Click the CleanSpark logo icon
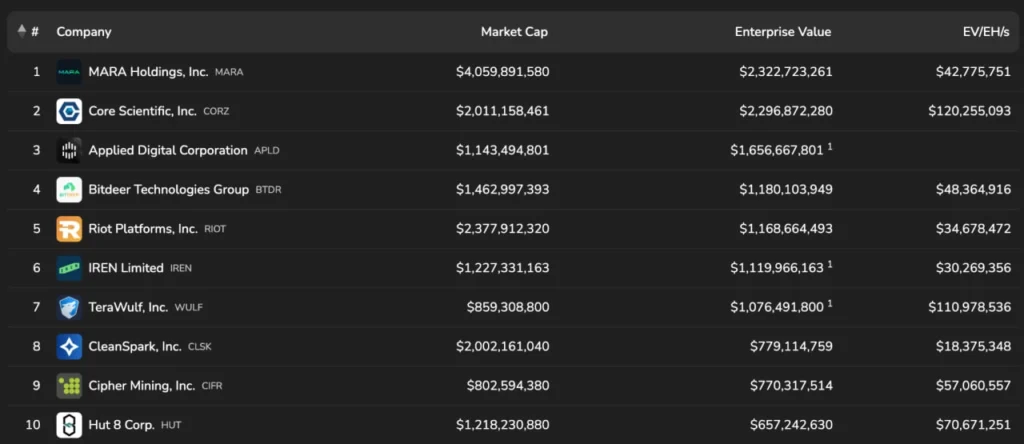Image resolution: width=1024 pixels, height=444 pixels. tap(69, 346)
